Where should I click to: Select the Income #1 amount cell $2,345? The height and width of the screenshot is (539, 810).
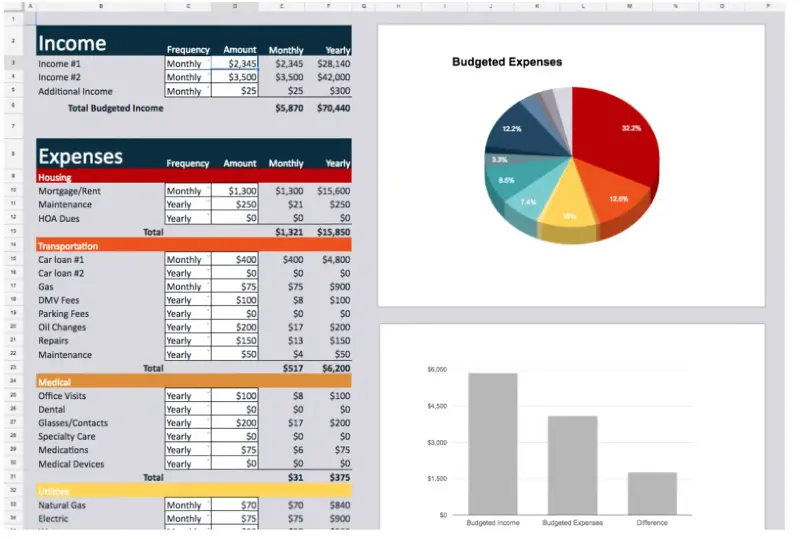(235, 64)
